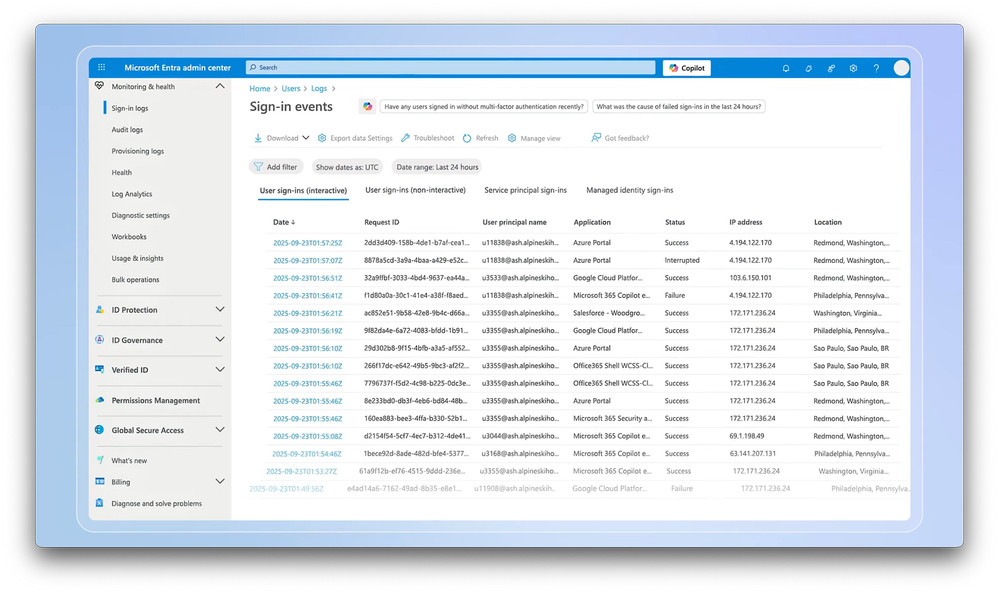The height and width of the screenshot is (594, 999).
Task: Expand the Verified ID section
Action: tap(220, 369)
